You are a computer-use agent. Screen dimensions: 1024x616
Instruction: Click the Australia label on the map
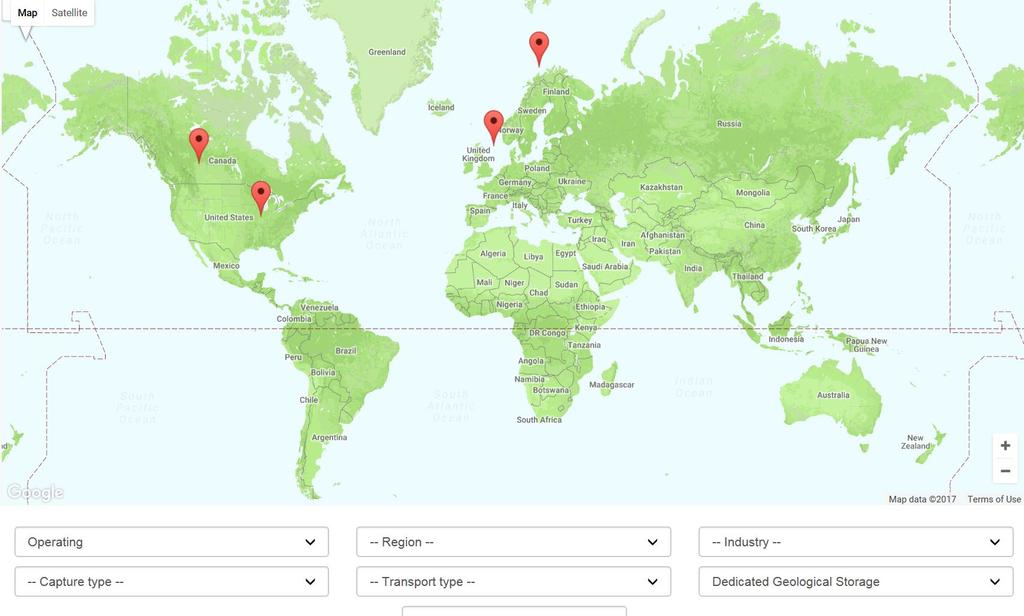point(833,395)
